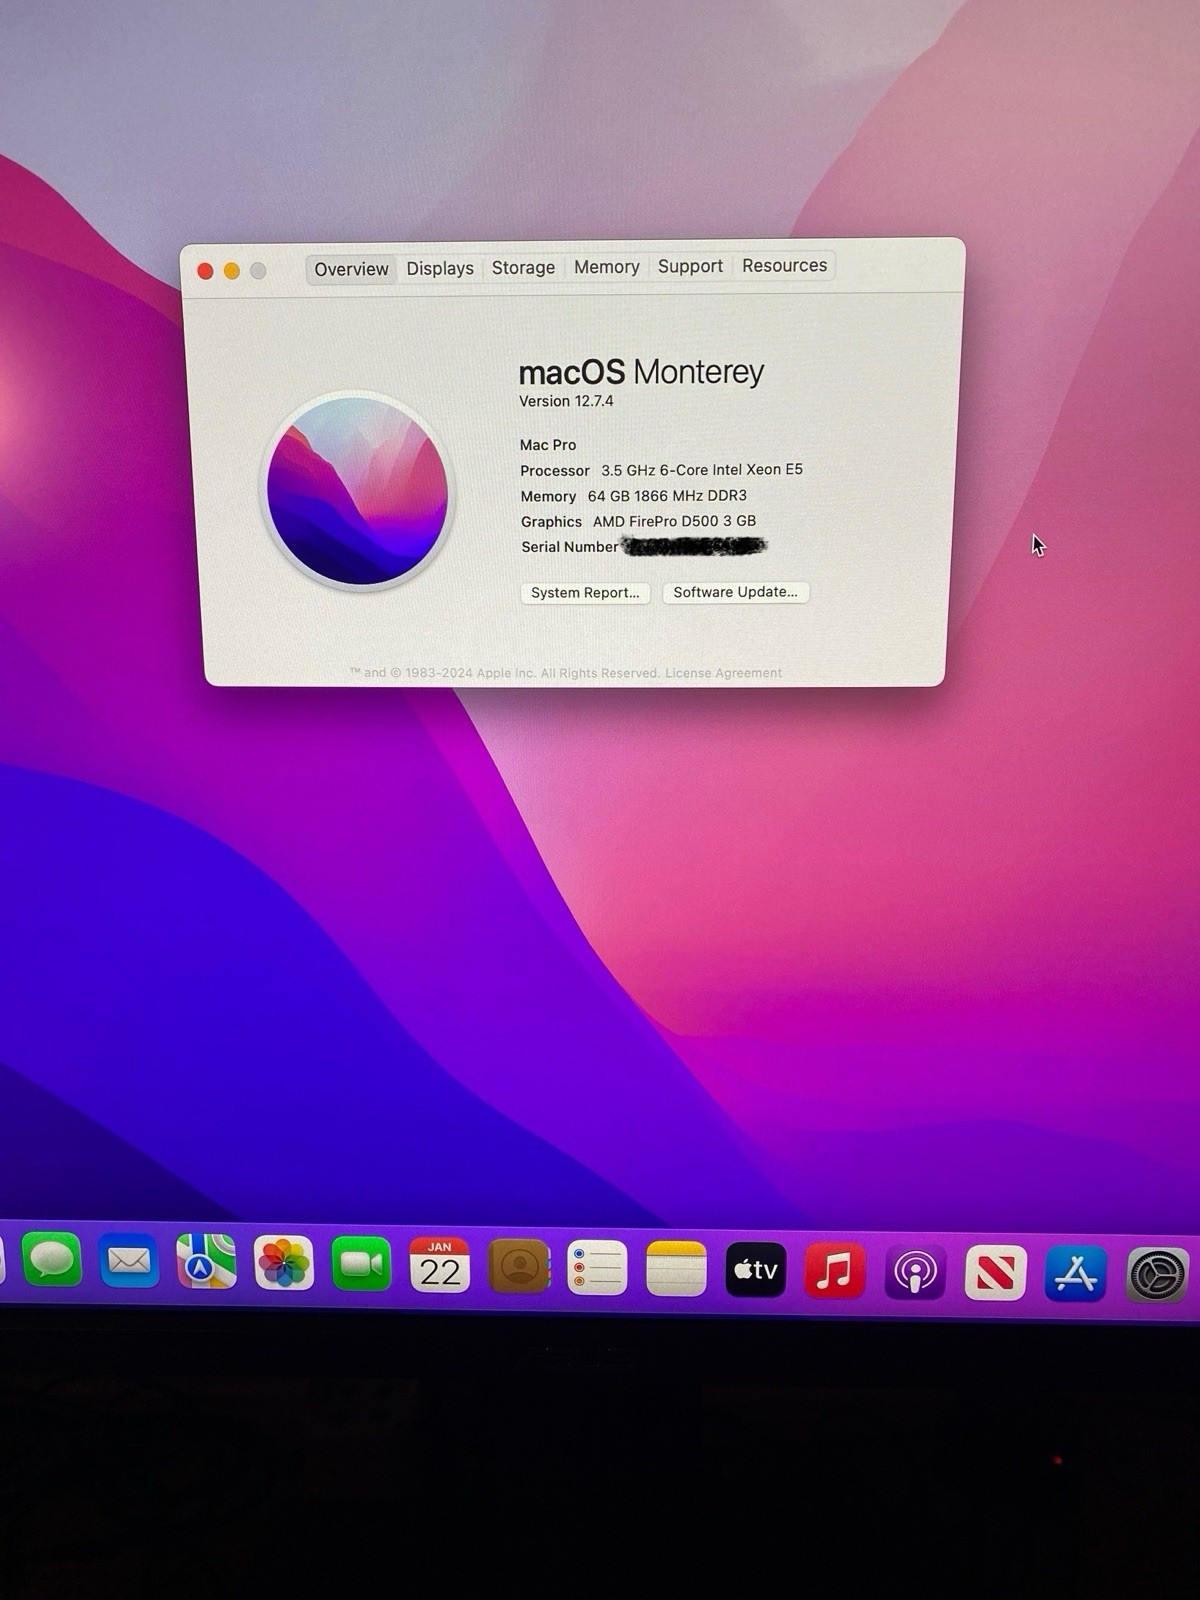Click the 'Mac Pro' model name
This screenshot has width=1200, height=1600.
(x=548, y=445)
